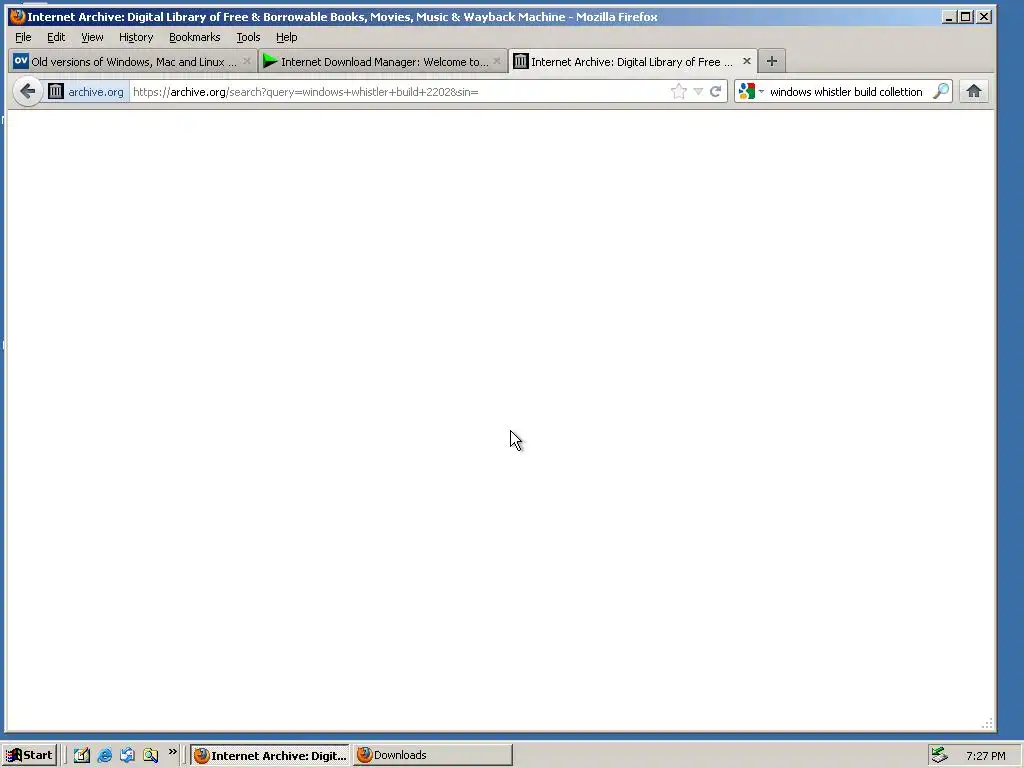
Task: Reload the current page
Action: pyautogui.click(x=716, y=91)
